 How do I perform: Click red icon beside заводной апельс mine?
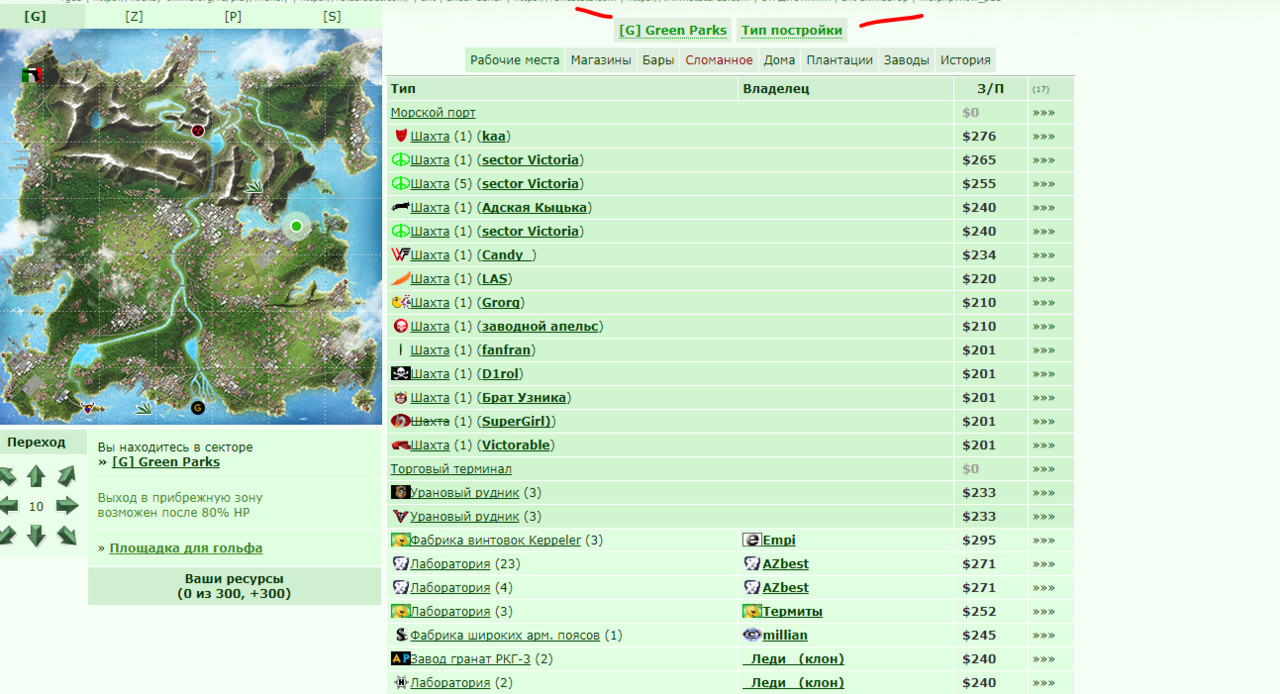(x=400, y=326)
